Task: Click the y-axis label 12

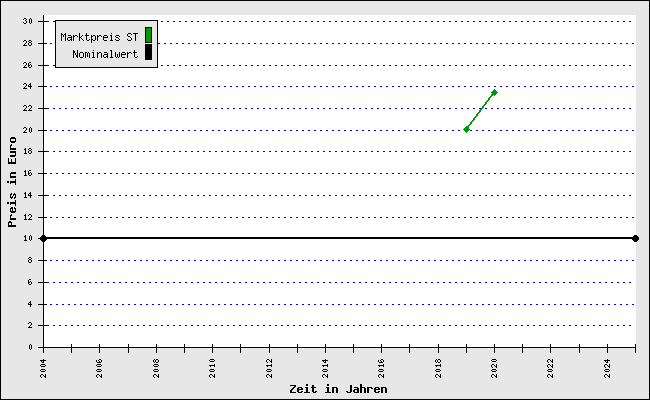Action: (28, 217)
